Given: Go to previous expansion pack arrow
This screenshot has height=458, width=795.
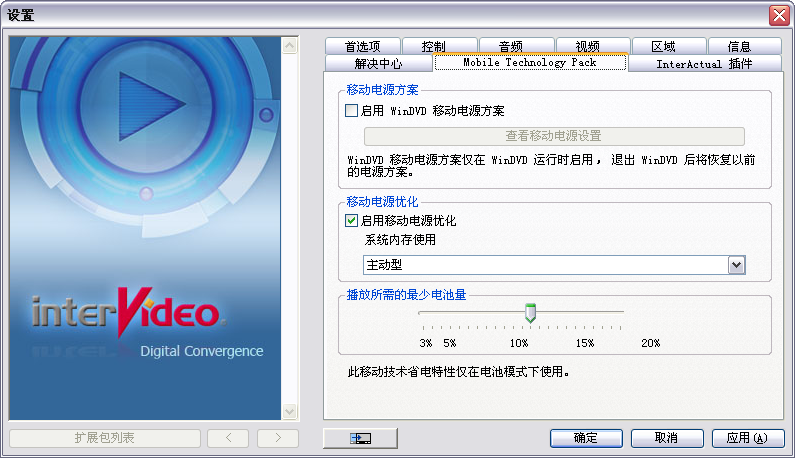Looking at the screenshot, I should pos(228,438).
